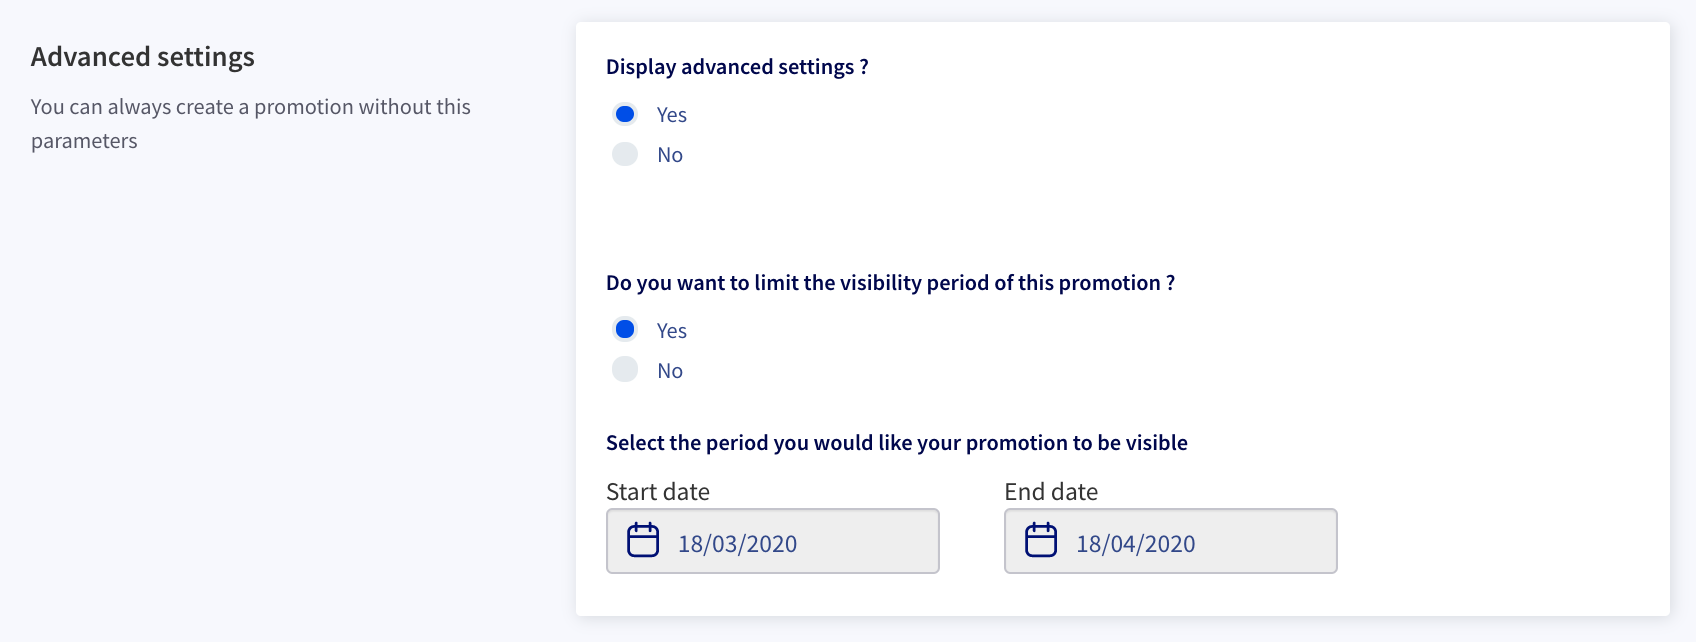This screenshot has width=1696, height=642.
Task: Click the No label under Display advanced settings
Action: (670, 155)
